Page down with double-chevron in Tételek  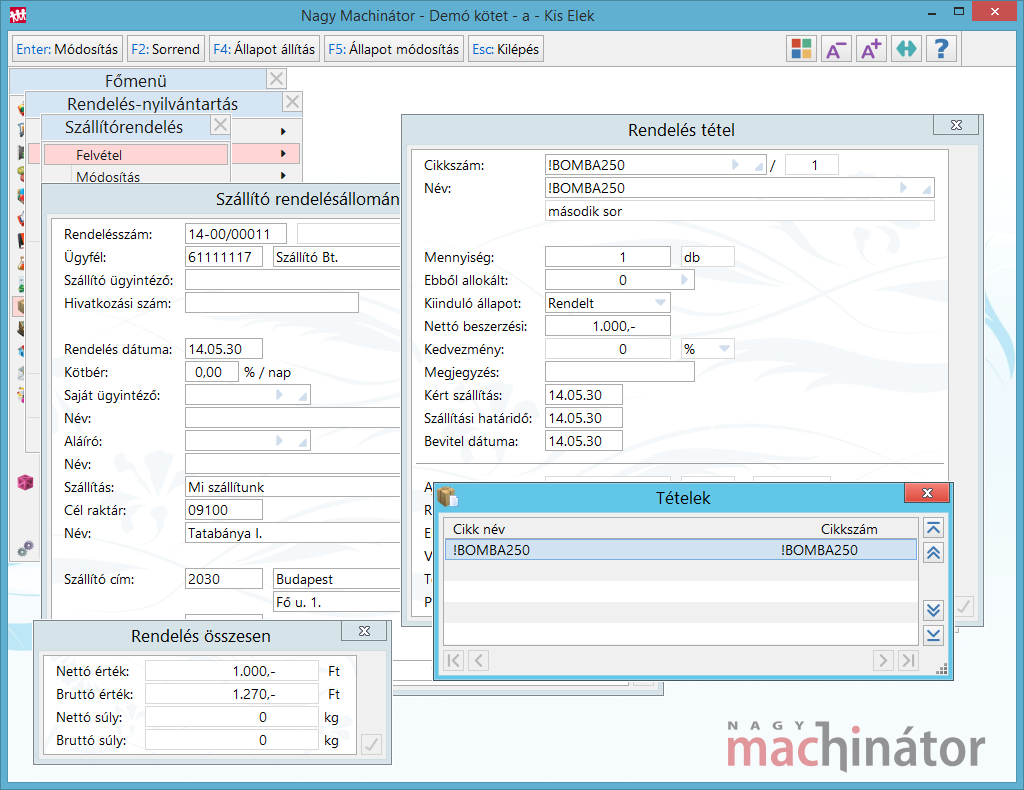(x=933, y=610)
